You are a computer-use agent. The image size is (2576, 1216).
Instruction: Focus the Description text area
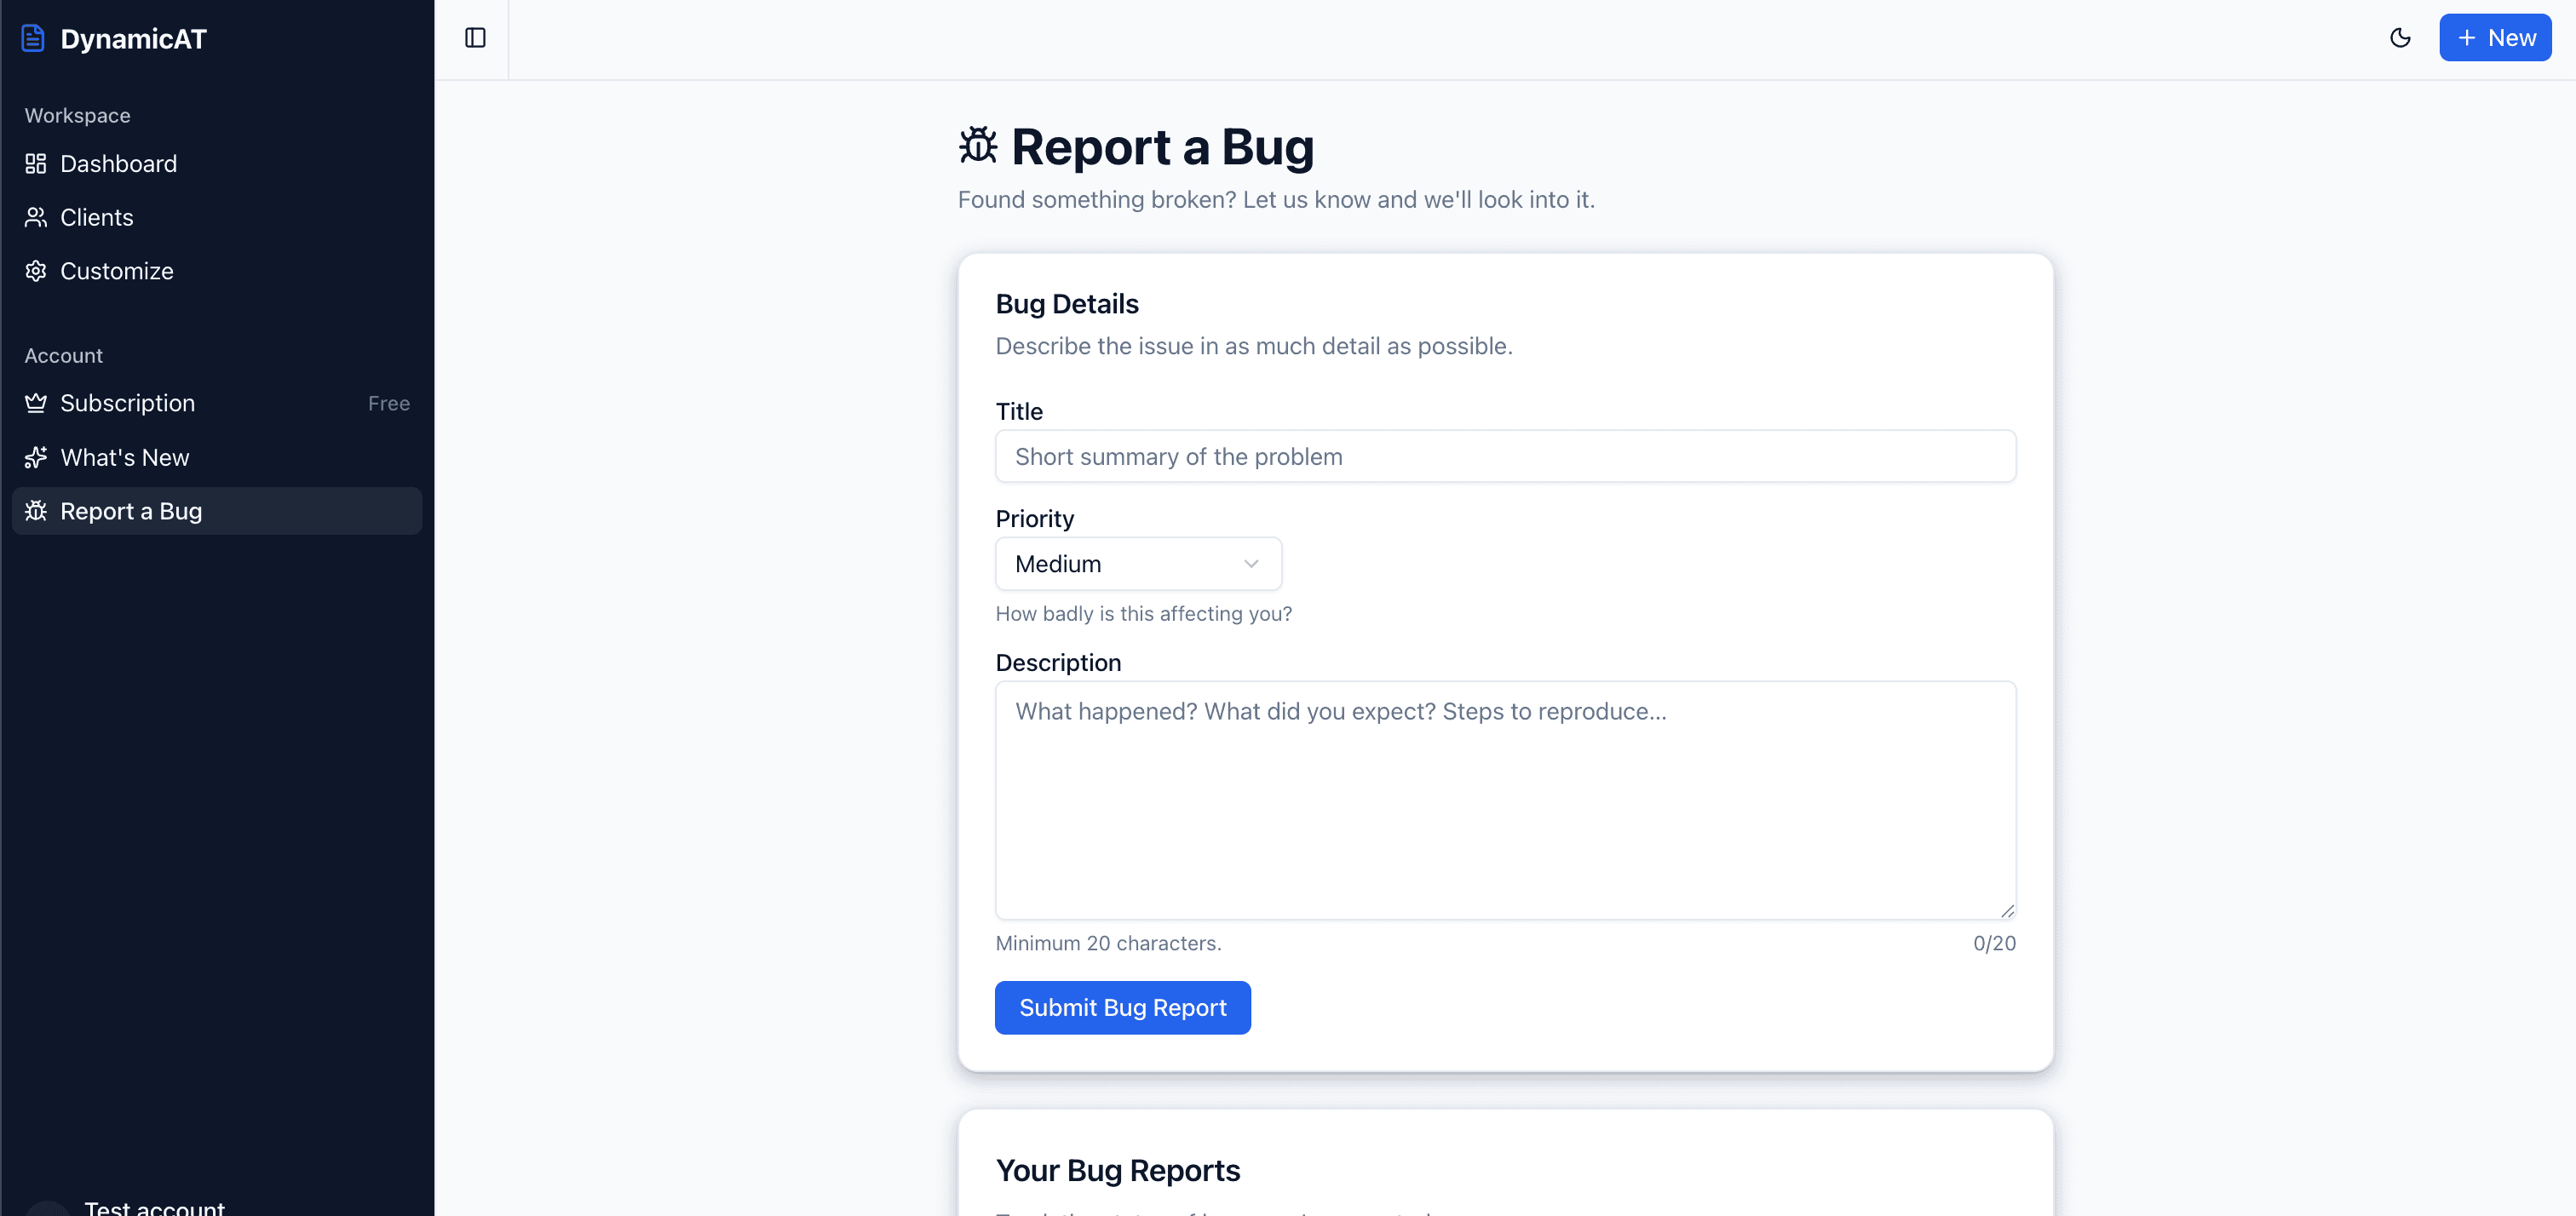[1505, 800]
